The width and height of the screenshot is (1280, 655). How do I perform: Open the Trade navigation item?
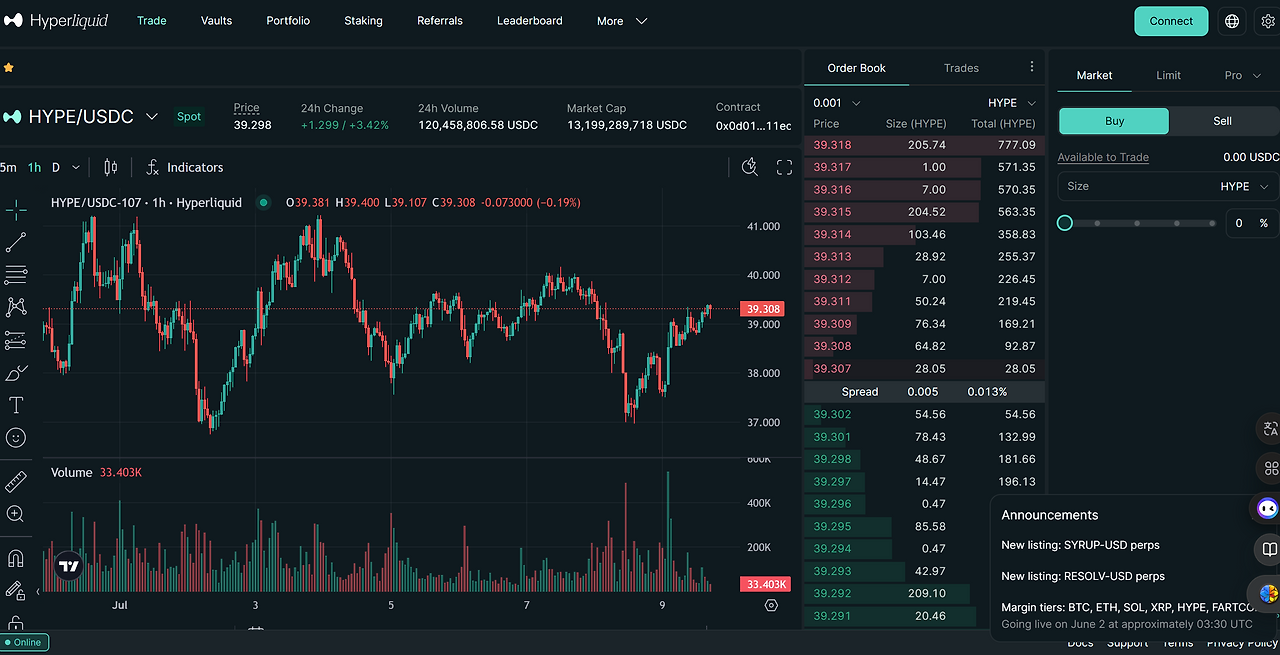click(x=152, y=21)
